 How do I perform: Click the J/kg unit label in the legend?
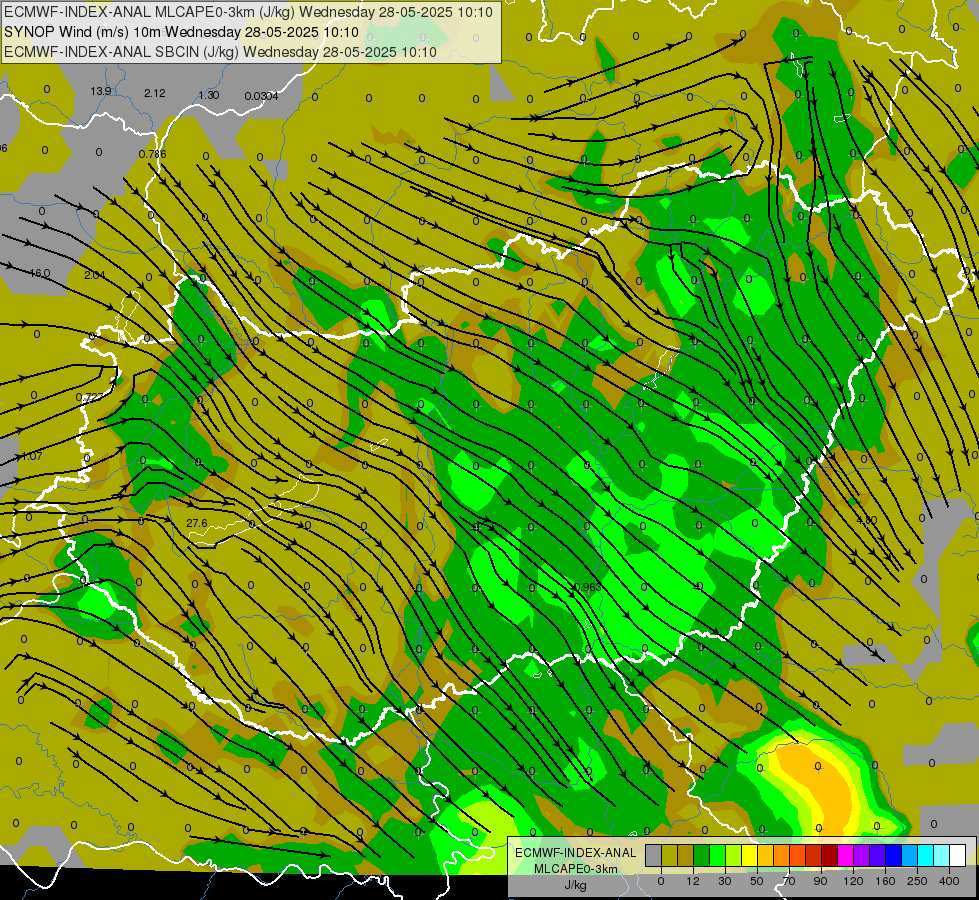(x=575, y=885)
